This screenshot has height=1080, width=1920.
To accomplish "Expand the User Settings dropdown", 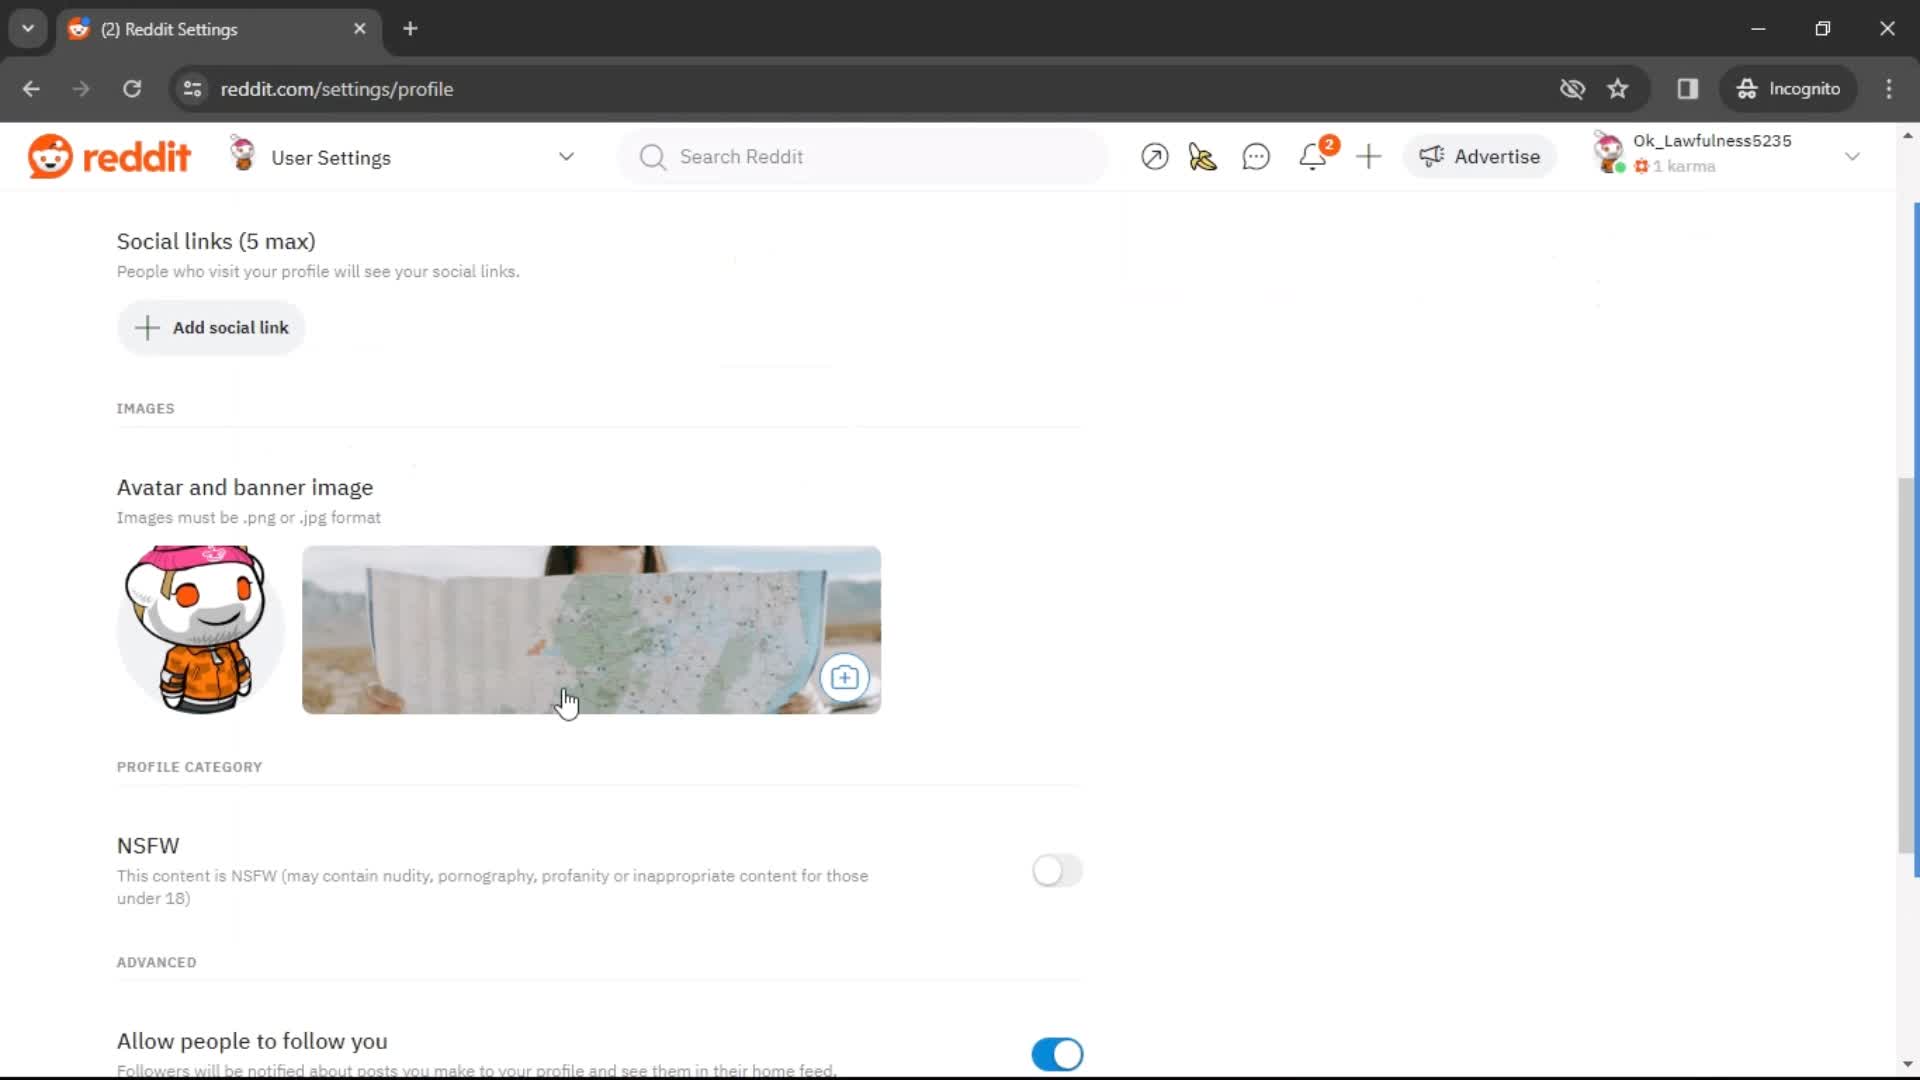I will pos(566,157).
